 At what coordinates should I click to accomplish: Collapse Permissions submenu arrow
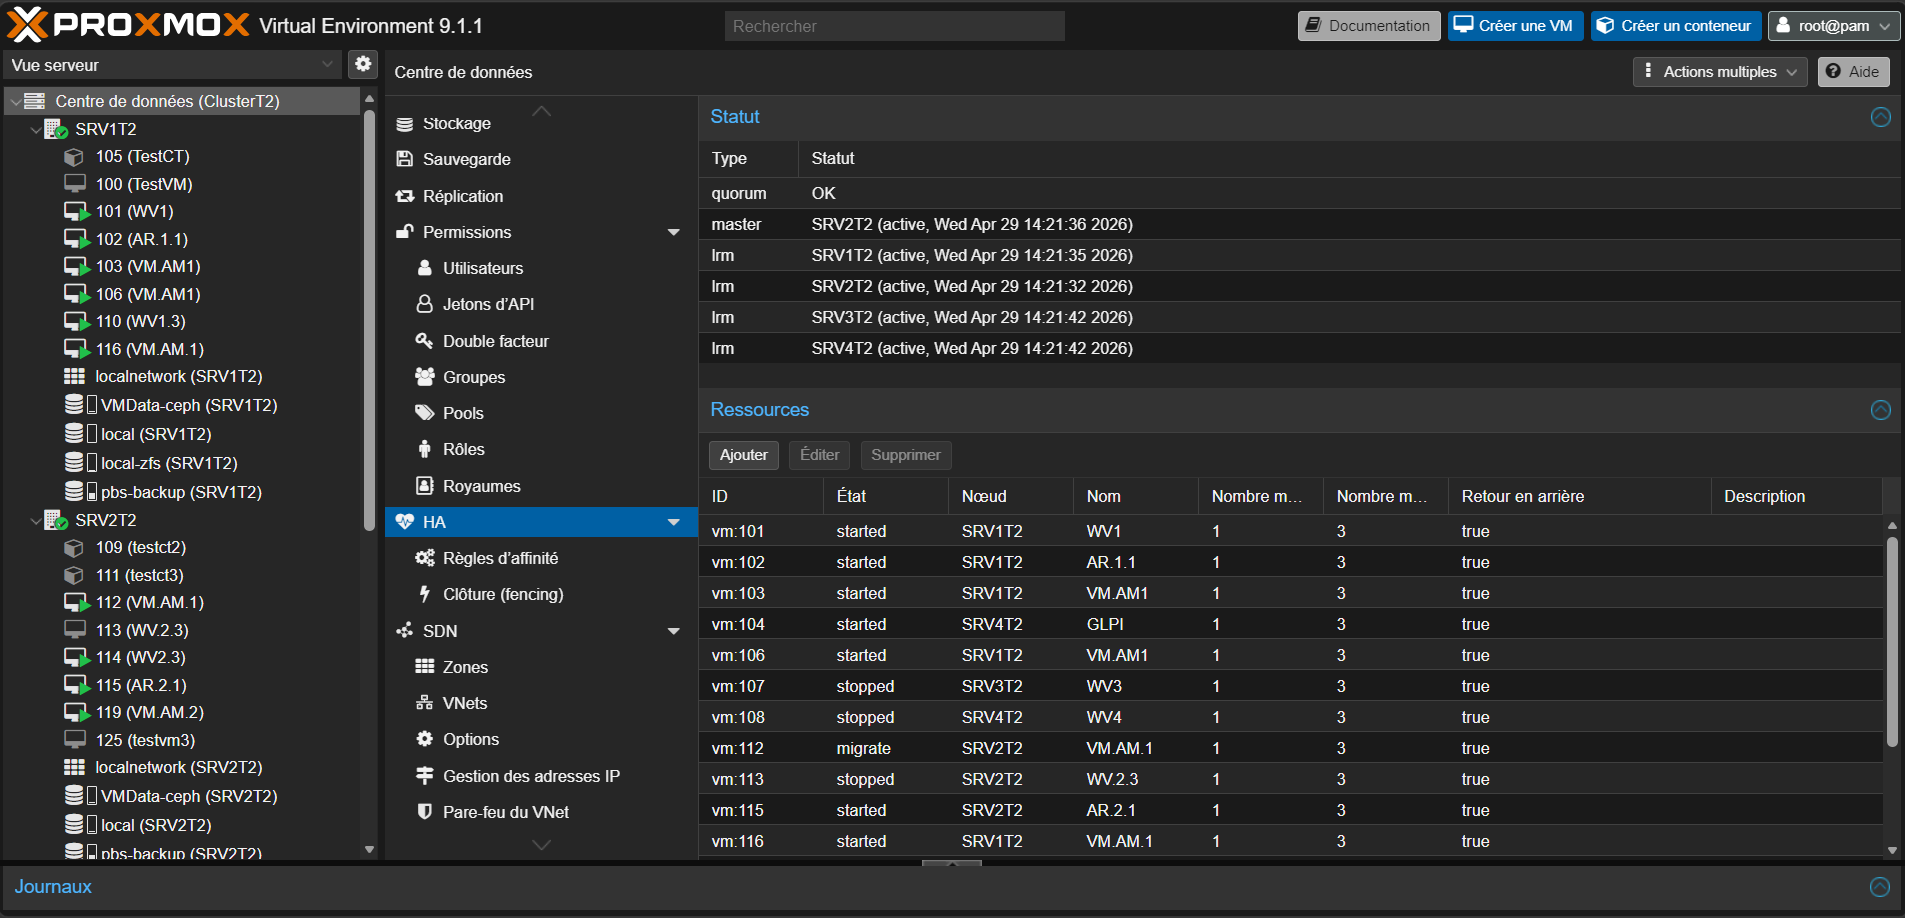674,232
